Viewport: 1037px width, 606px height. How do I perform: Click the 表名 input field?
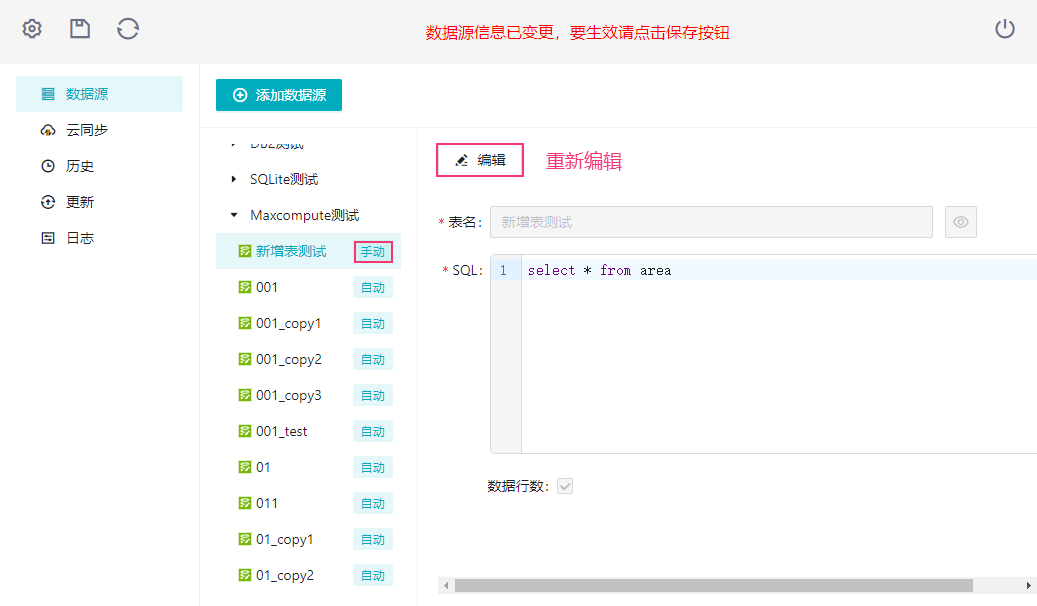tap(711, 222)
